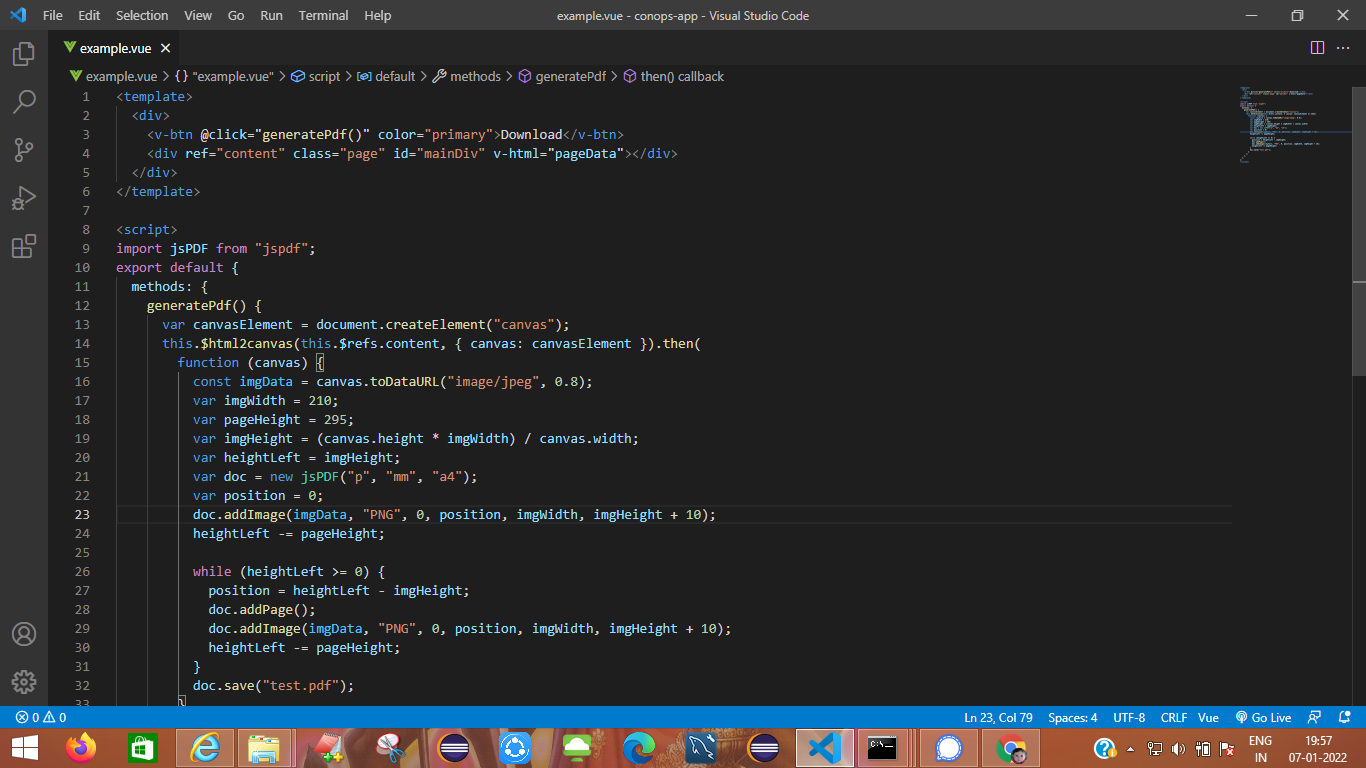1366x768 pixels.
Task: Open the Extensions view
Action: (24, 246)
